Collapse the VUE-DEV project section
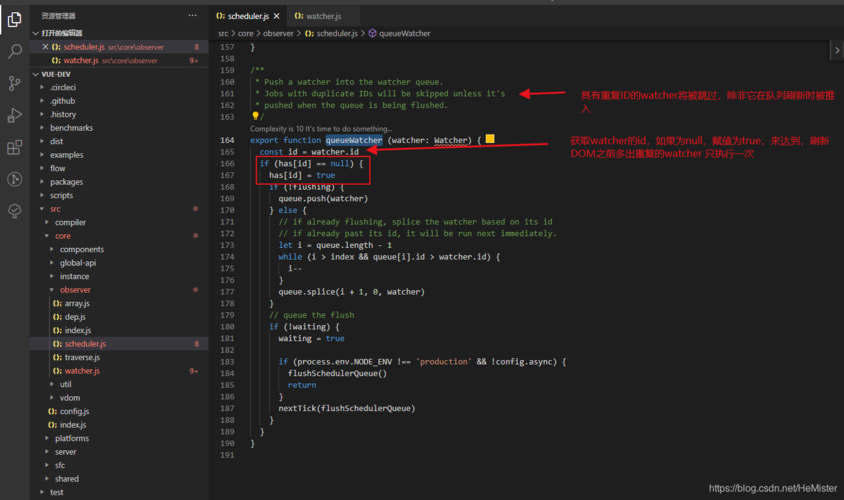 (x=119, y=74)
